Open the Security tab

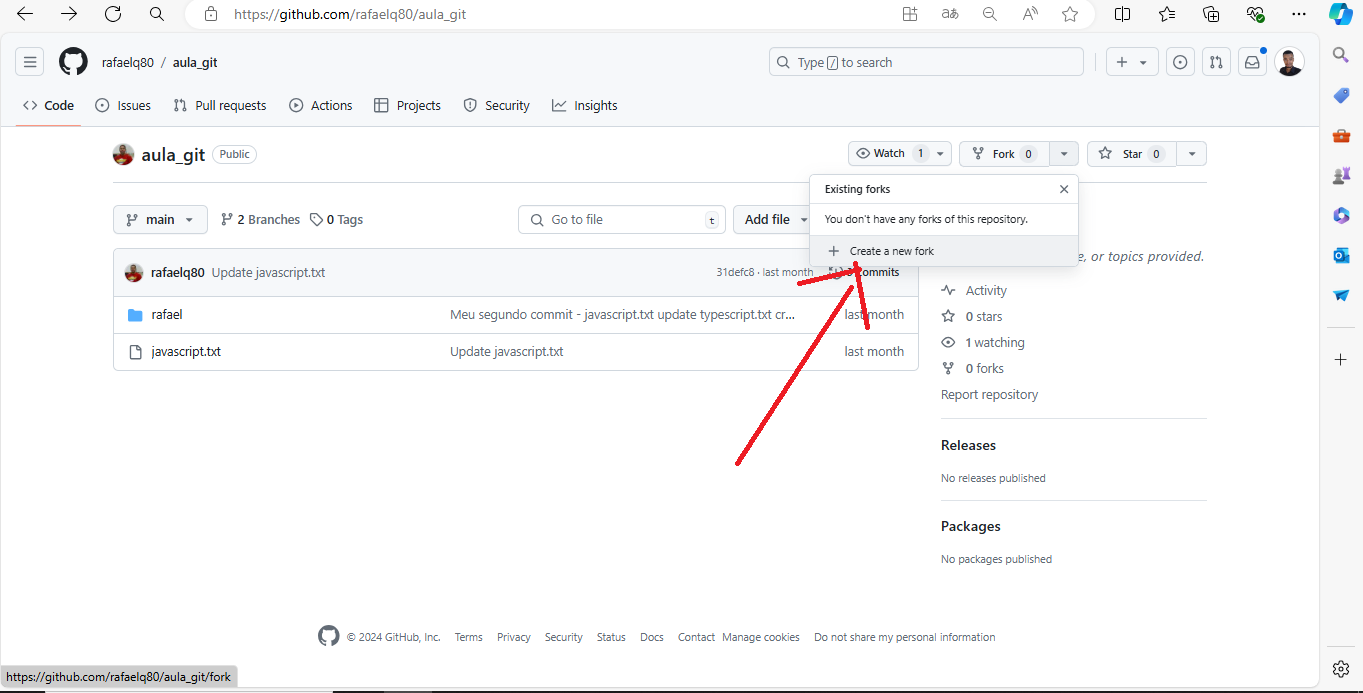pos(497,105)
